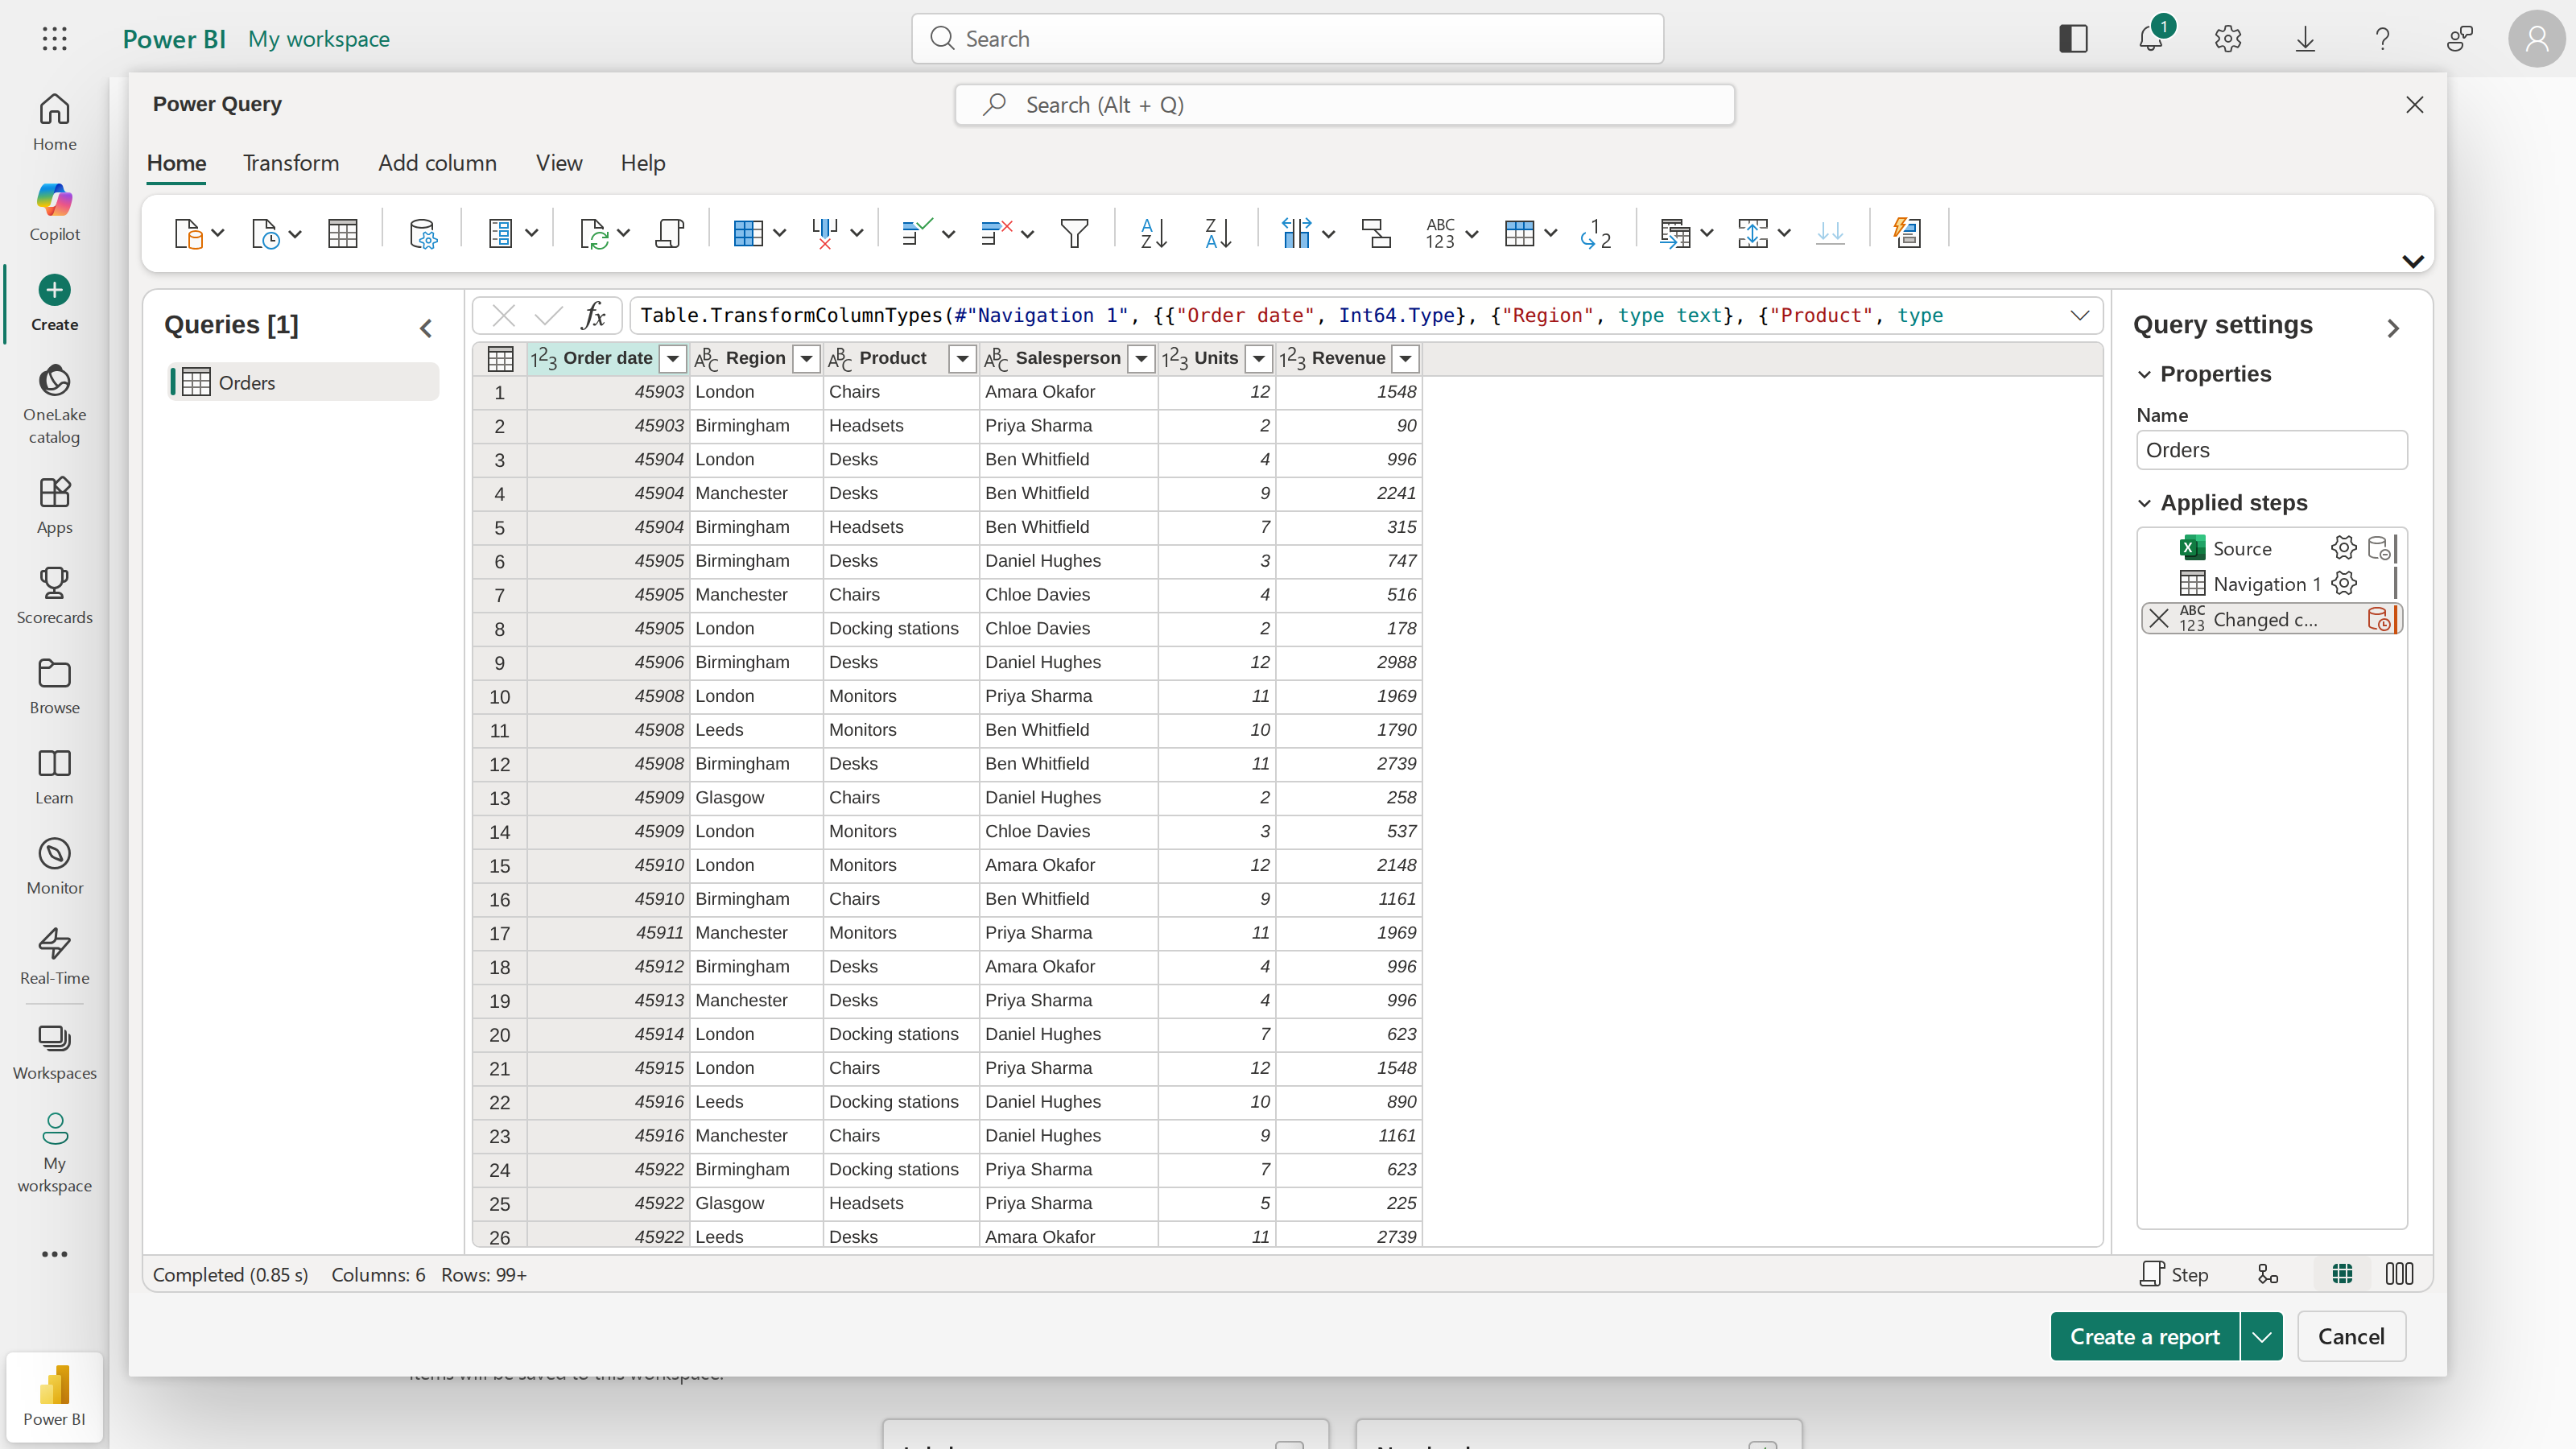Click the Refresh preview icon

(594, 233)
